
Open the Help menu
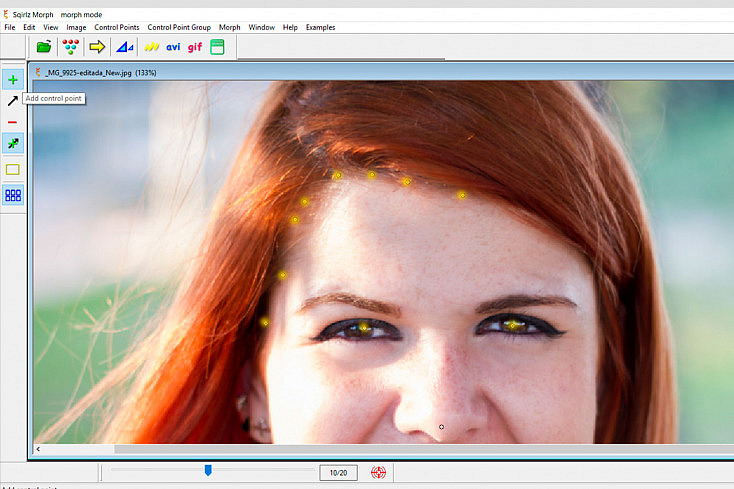(290, 27)
